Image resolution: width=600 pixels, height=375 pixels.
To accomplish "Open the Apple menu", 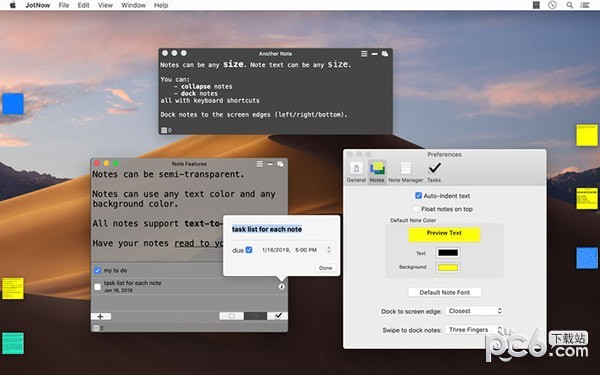I will click(13, 5).
